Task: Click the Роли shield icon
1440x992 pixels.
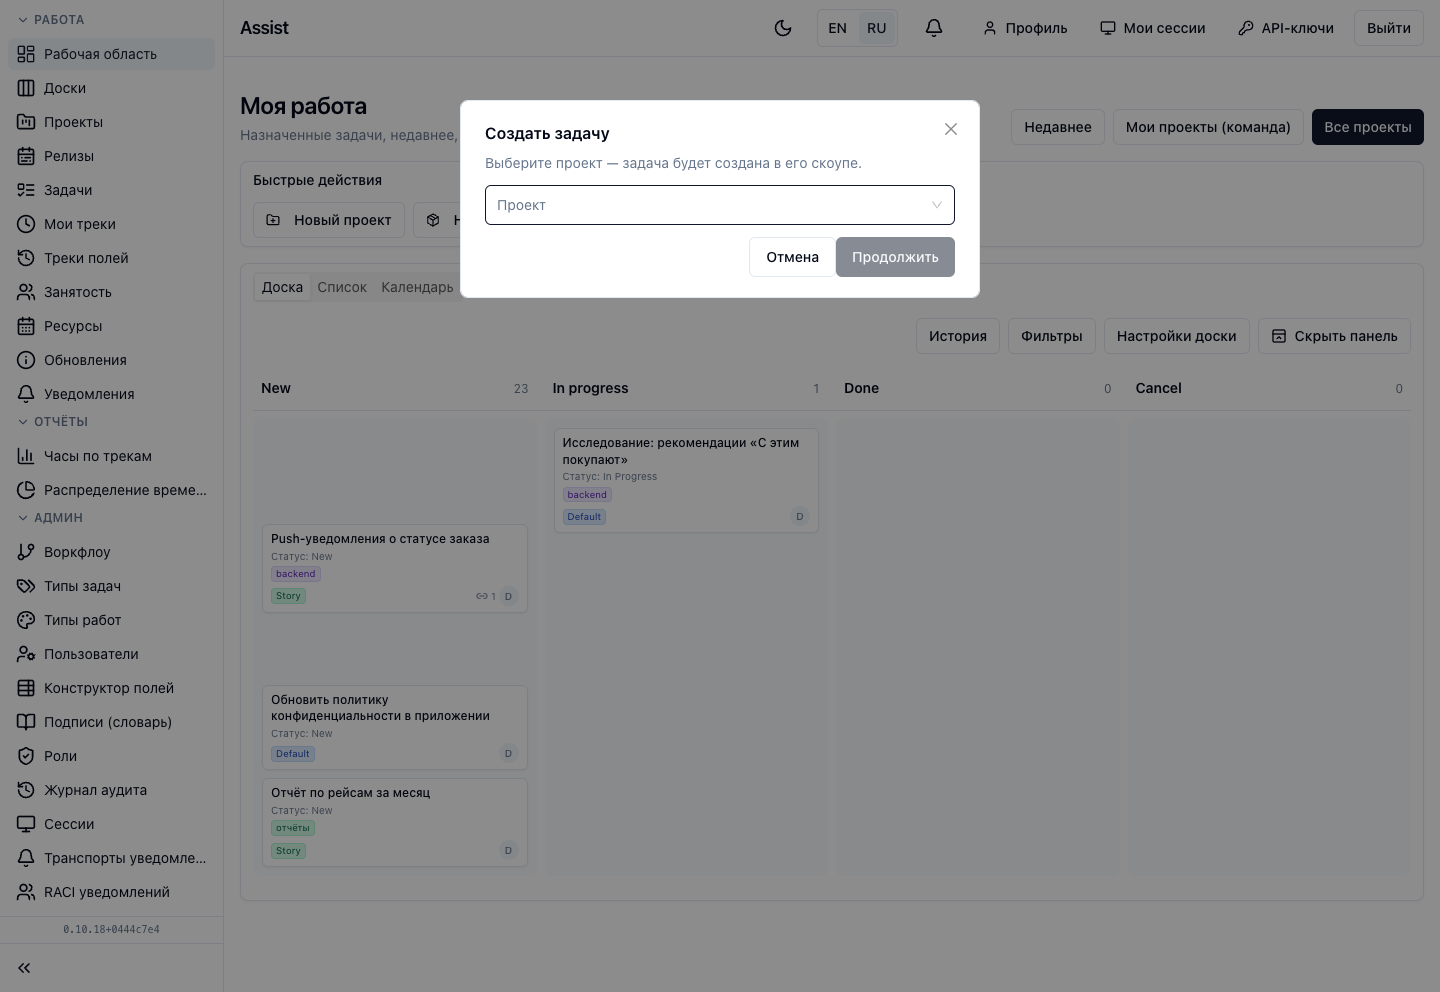Action: coord(26,756)
